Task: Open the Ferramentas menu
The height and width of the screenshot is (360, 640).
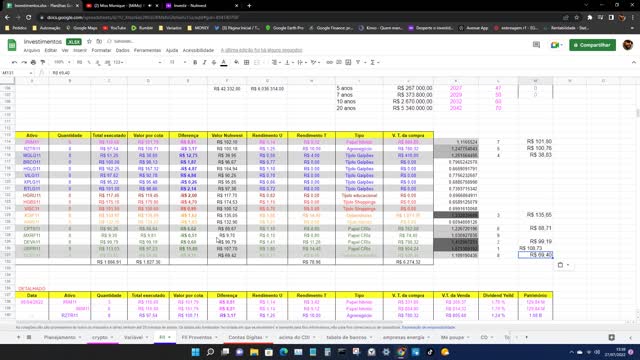Action: 147,50
